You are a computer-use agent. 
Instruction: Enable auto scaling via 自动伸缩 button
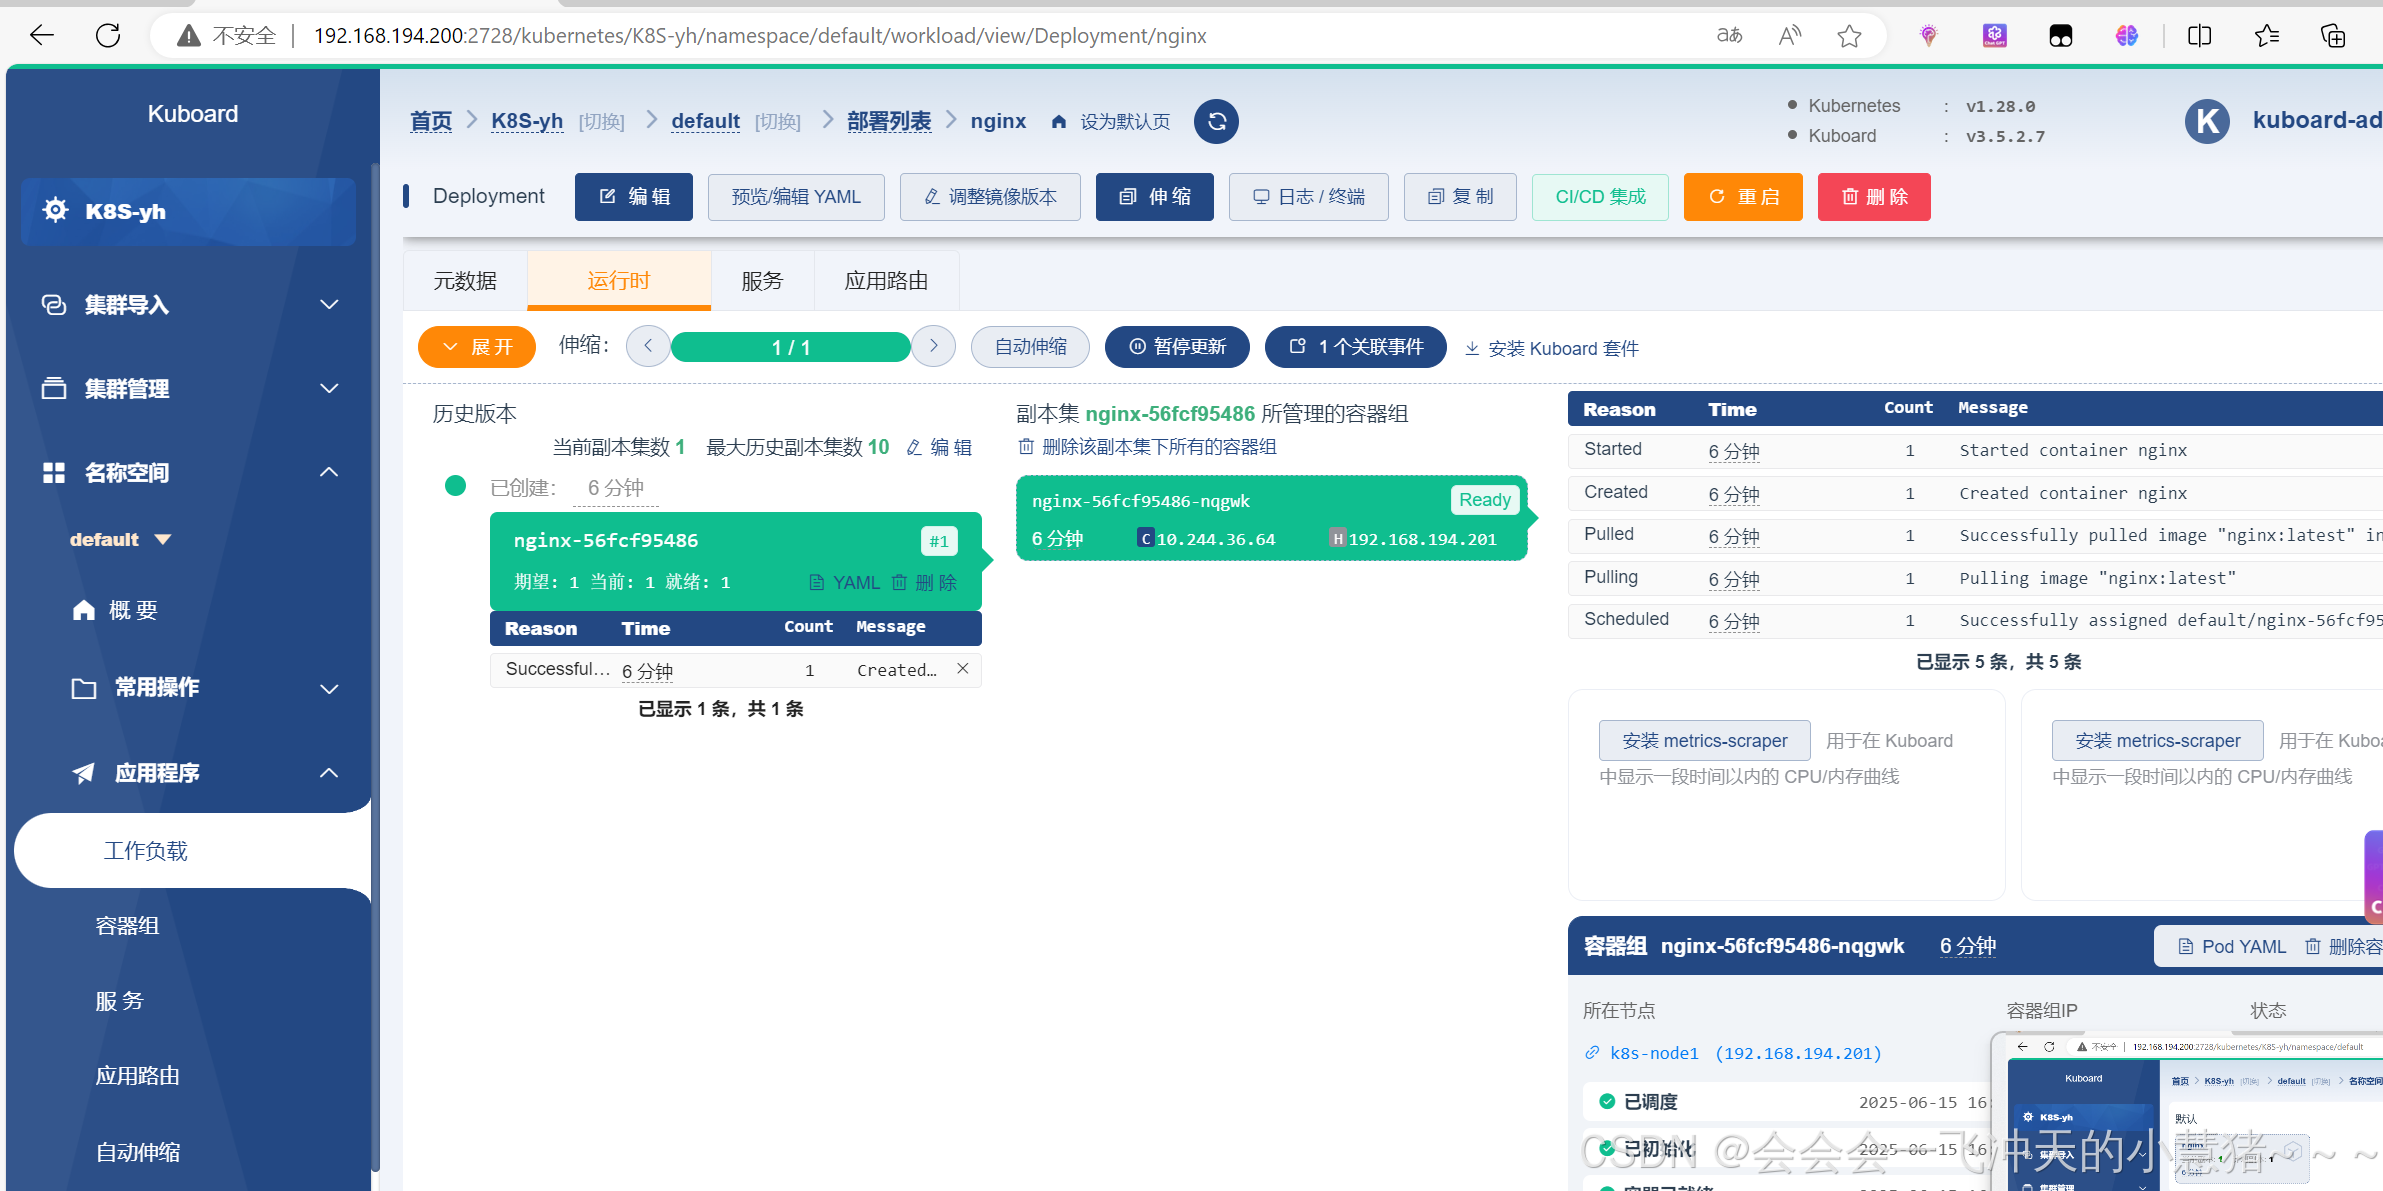(1030, 347)
